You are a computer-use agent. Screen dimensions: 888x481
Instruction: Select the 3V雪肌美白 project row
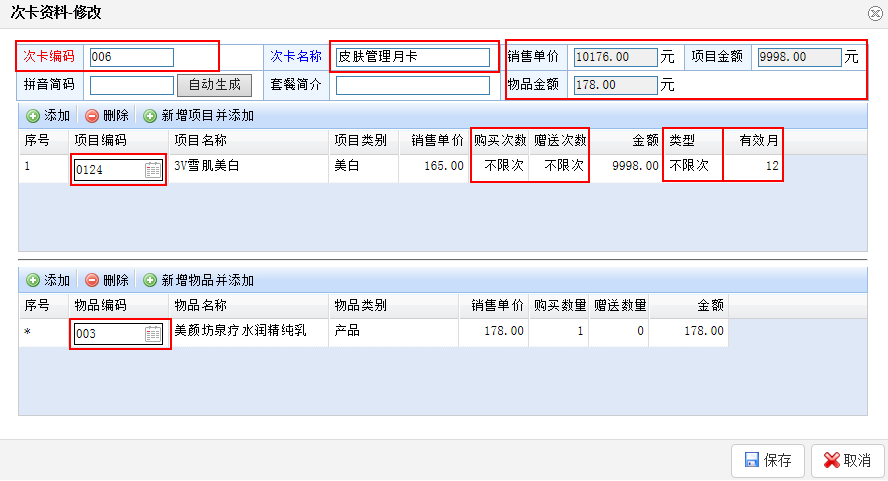click(250, 166)
